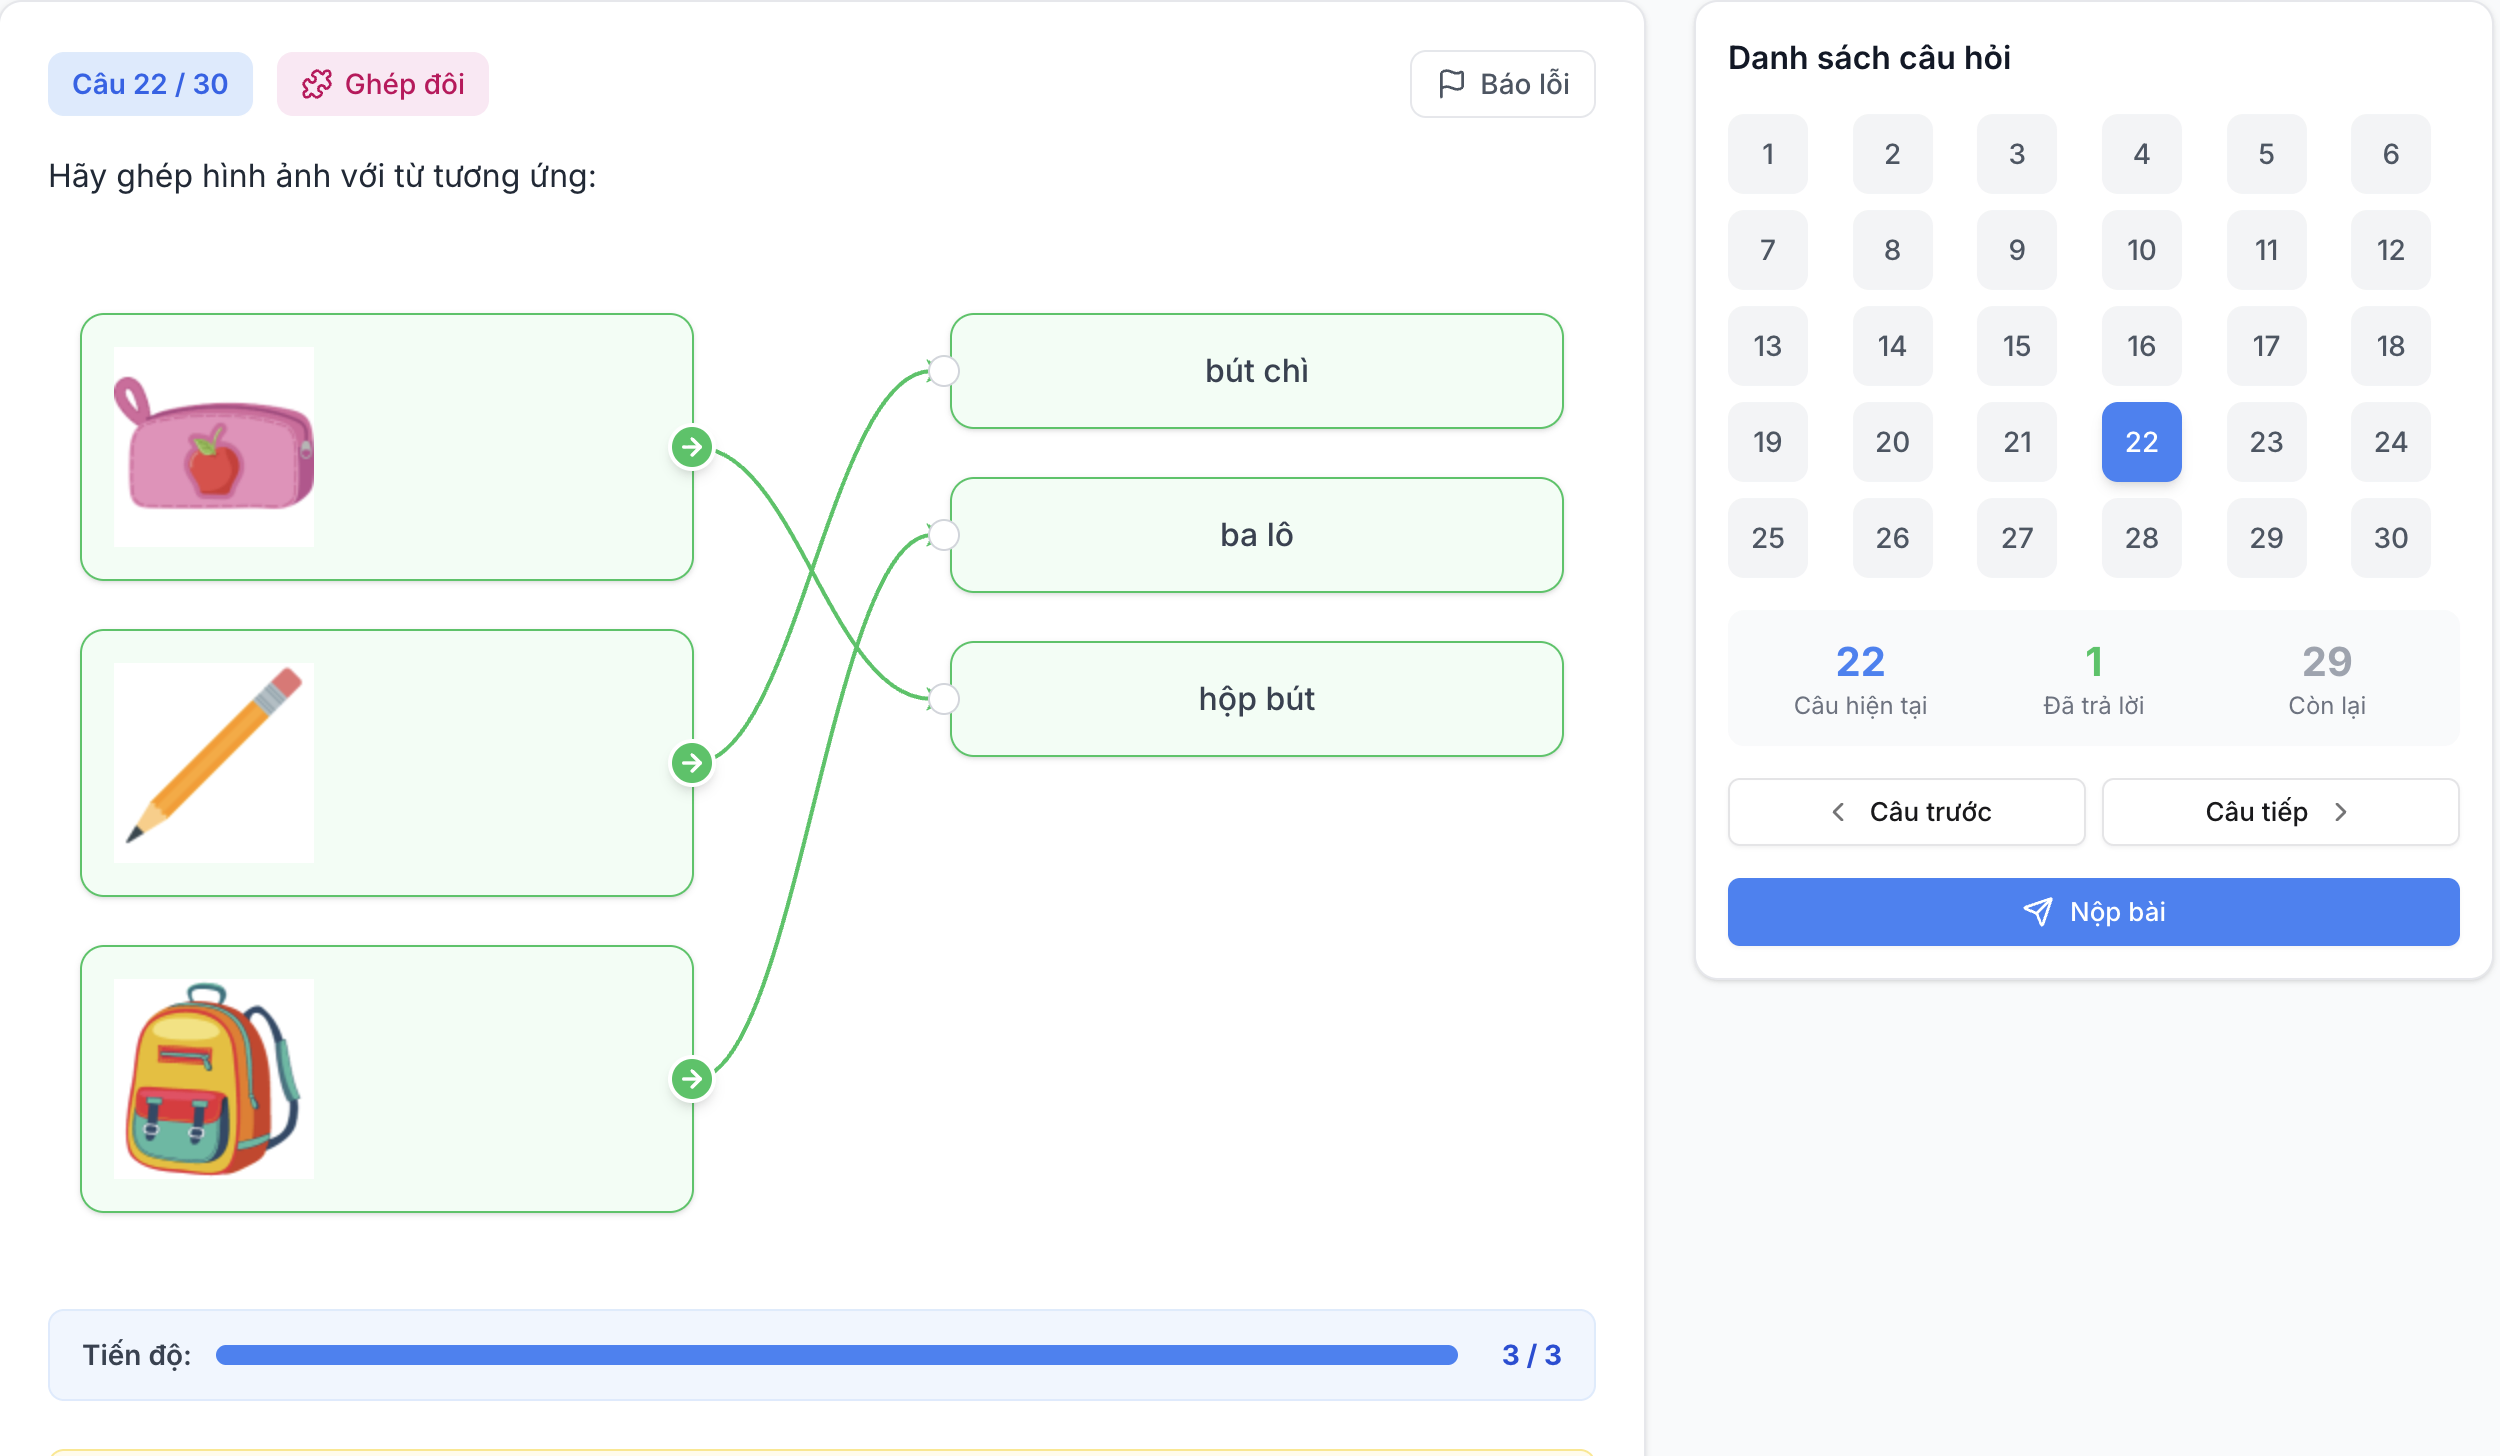Click green arrow connector on pencil card
This screenshot has height=1456, width=2500.
pyautogui.click(x=692, y=763)
